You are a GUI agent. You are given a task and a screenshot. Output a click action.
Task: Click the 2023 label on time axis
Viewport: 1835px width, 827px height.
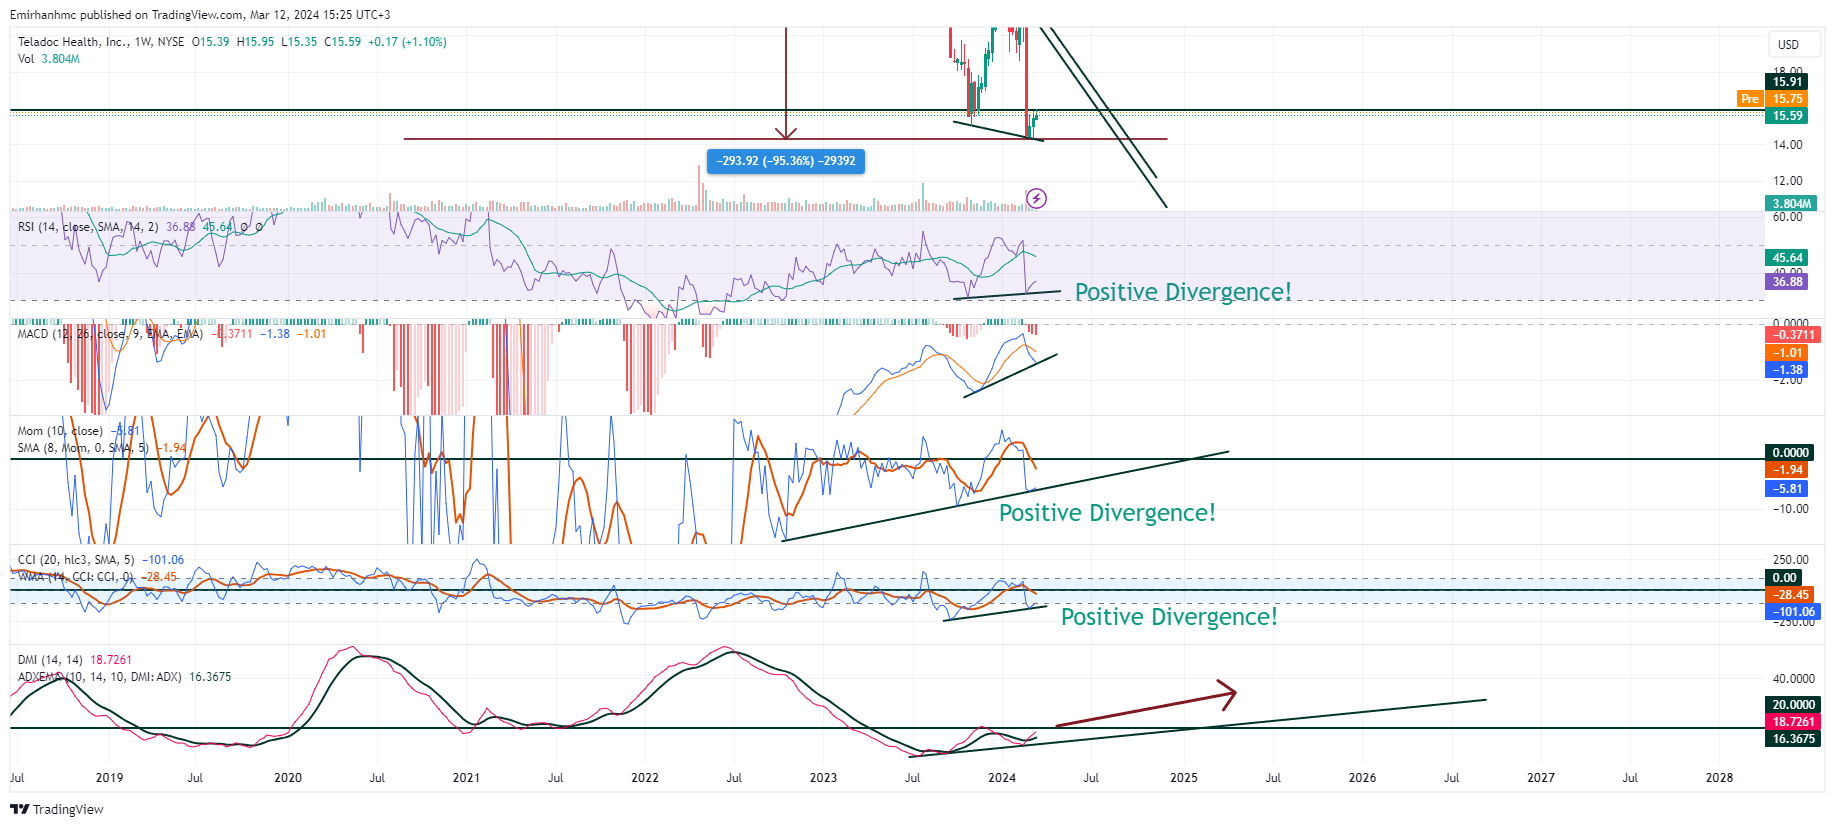tap(823, 778)
